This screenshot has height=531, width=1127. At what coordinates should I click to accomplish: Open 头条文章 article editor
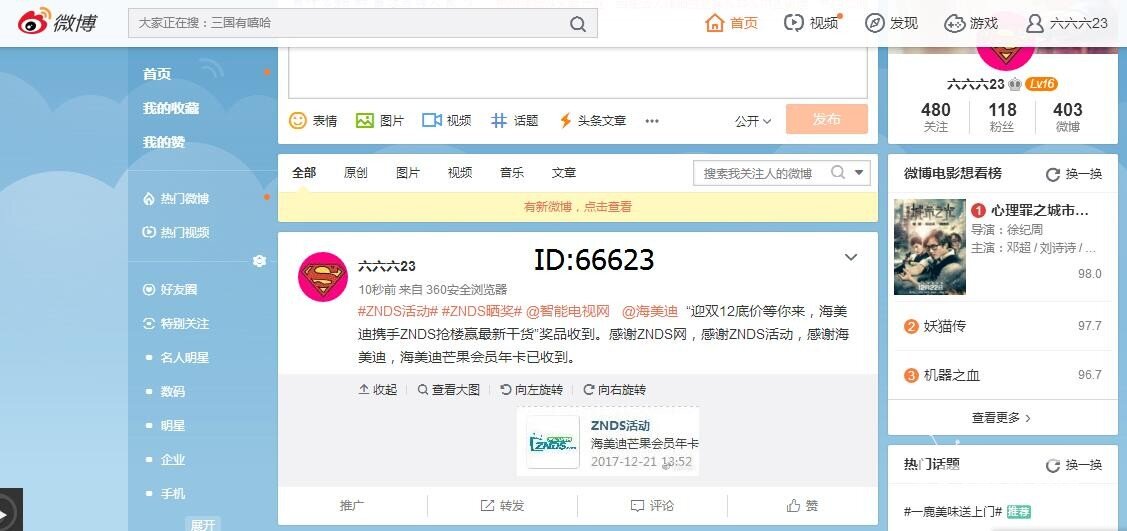[x=593, y=121]
